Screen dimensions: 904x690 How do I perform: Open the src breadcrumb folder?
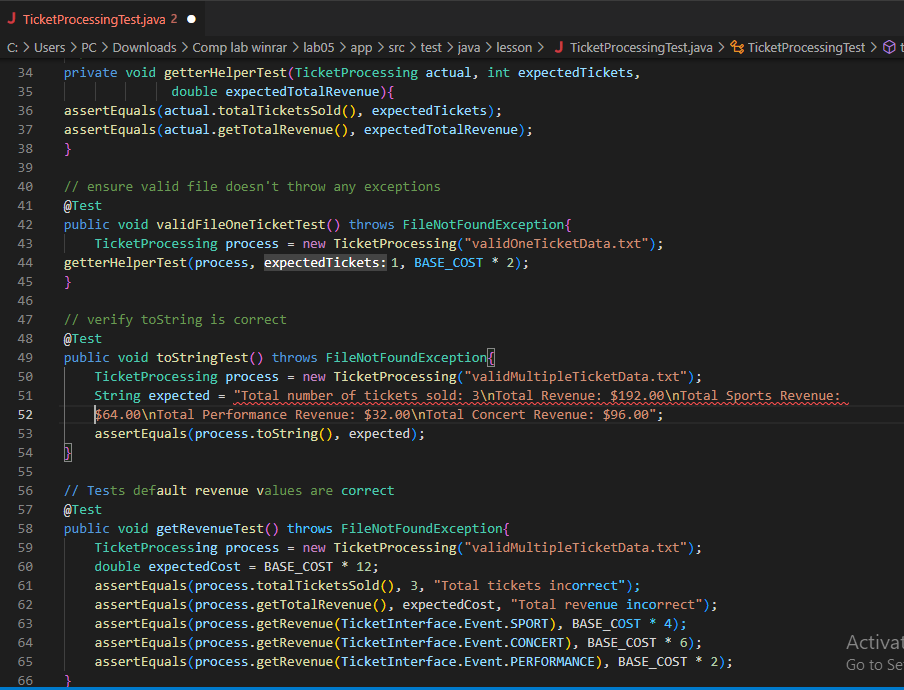[397, 48]
